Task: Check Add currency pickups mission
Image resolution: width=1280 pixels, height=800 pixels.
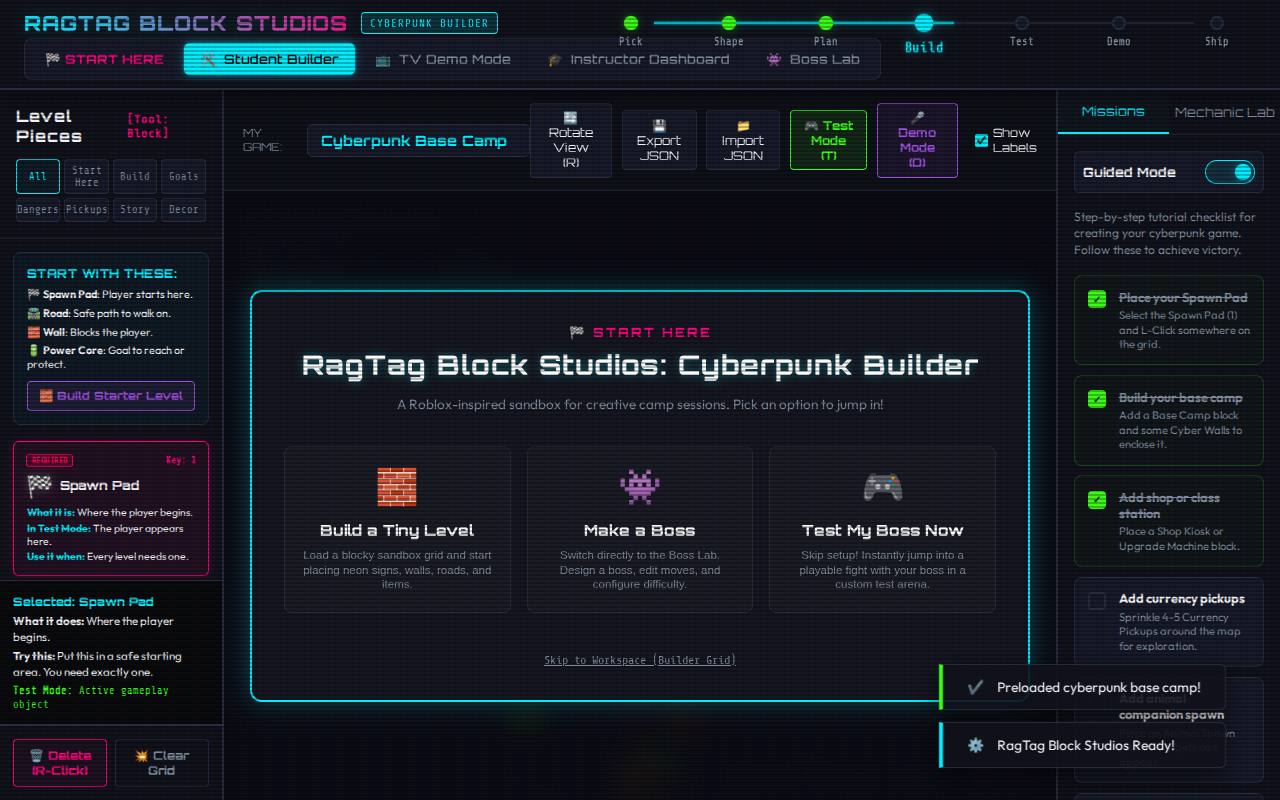Action: 1097,600
